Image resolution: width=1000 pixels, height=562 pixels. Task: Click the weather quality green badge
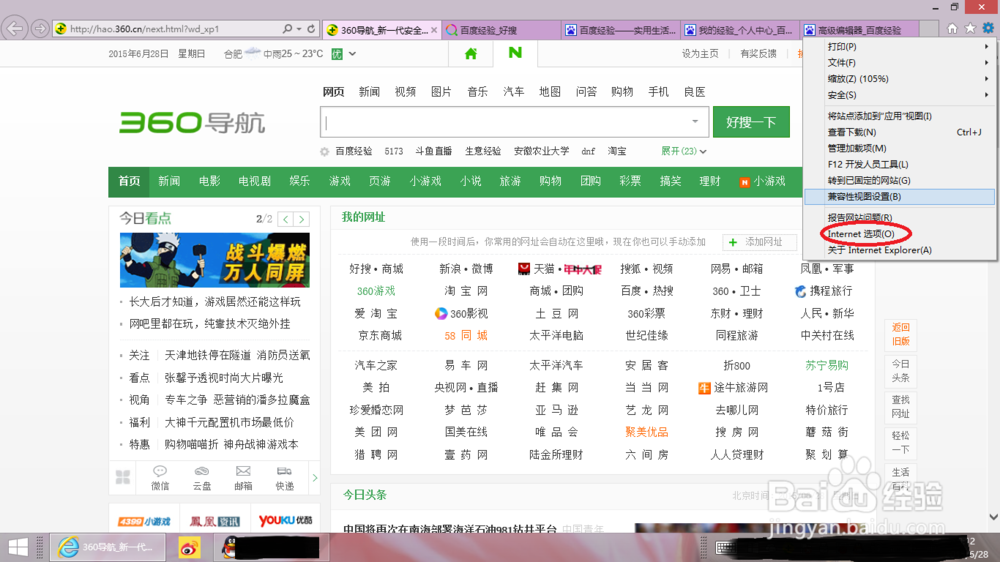337,54
